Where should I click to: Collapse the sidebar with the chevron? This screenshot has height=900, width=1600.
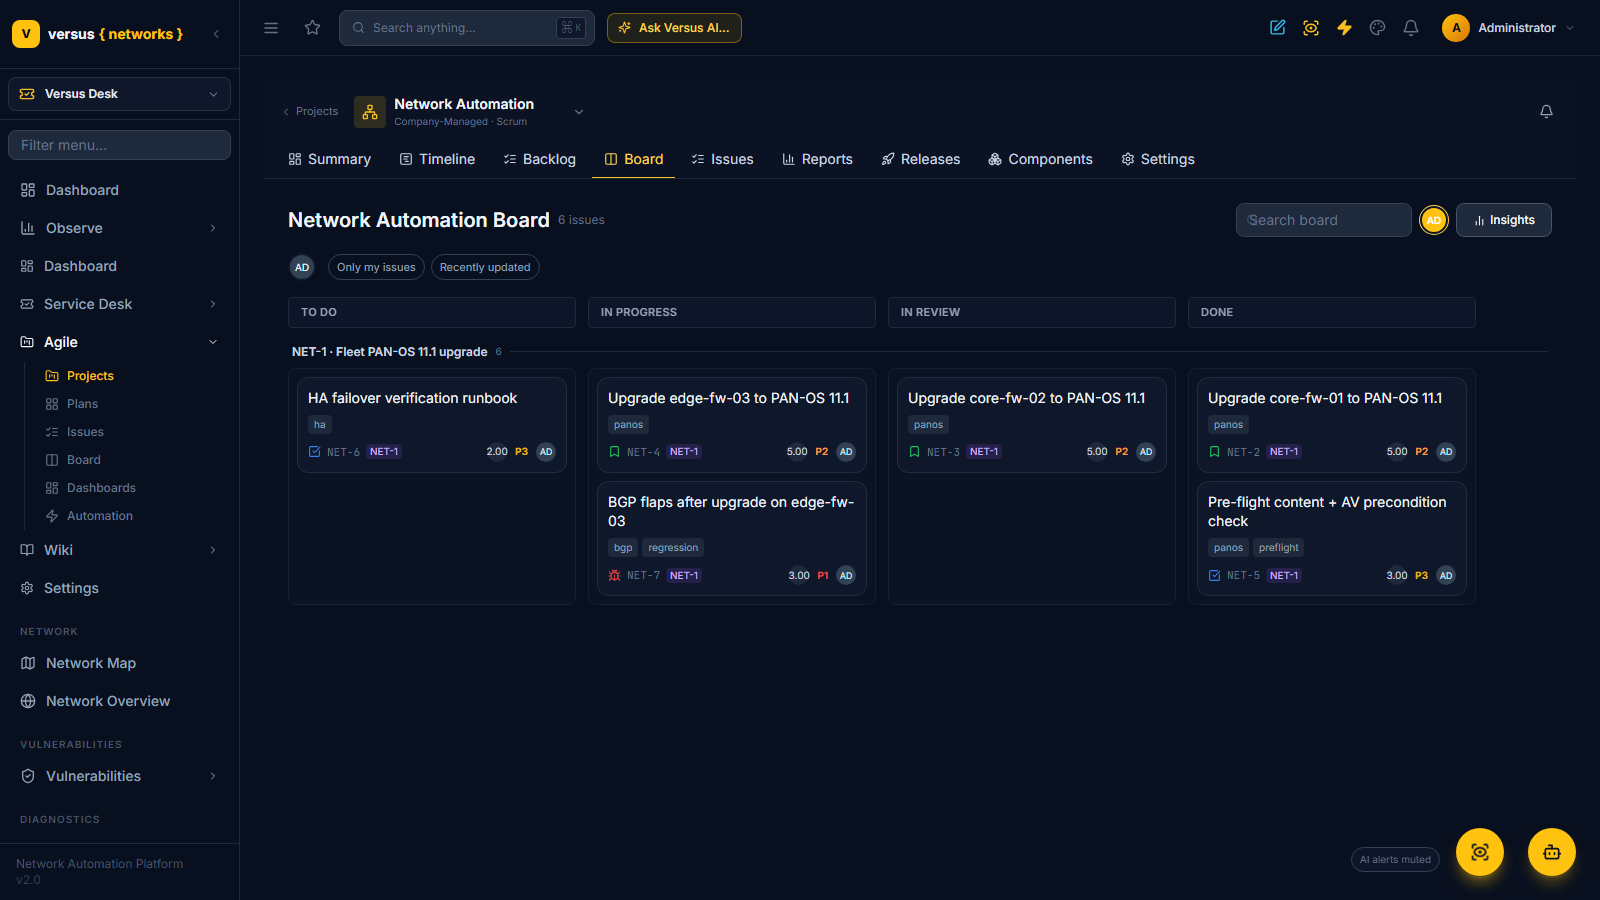pyautogui.click(x=216, y=34)
